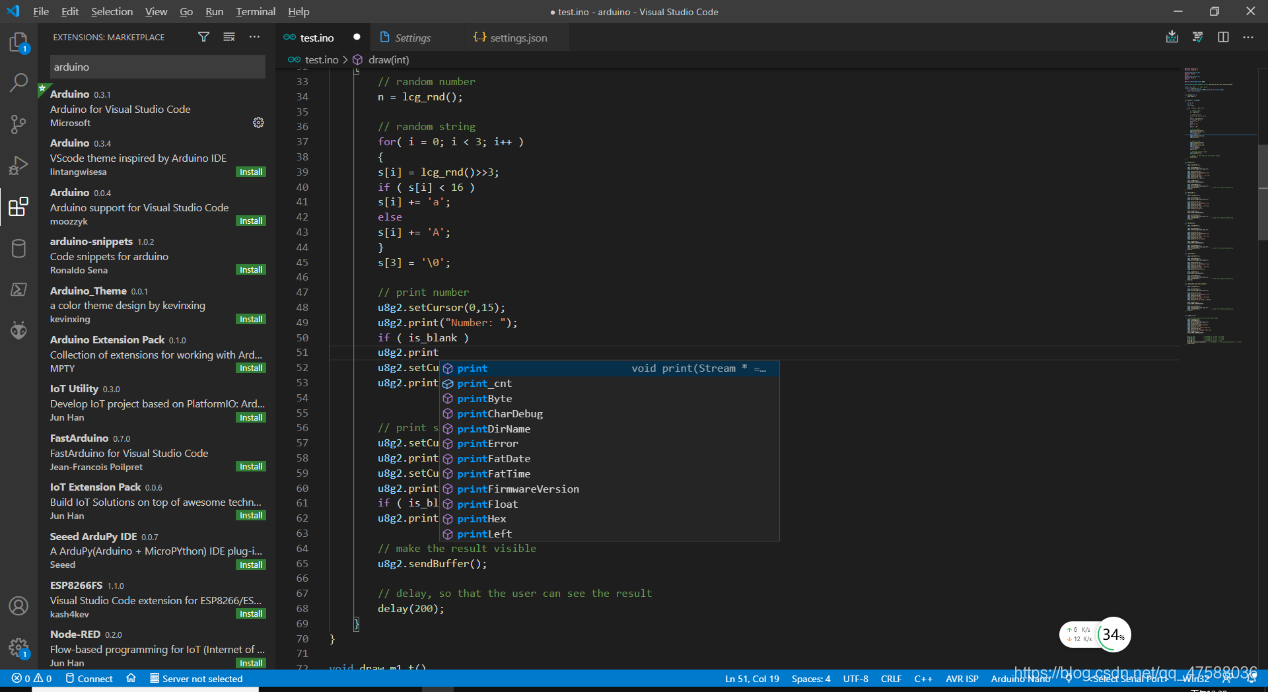Open the Accounts icon in activity bar
The height and width of the screenshot is (692, 1268).
coord(18,606)
